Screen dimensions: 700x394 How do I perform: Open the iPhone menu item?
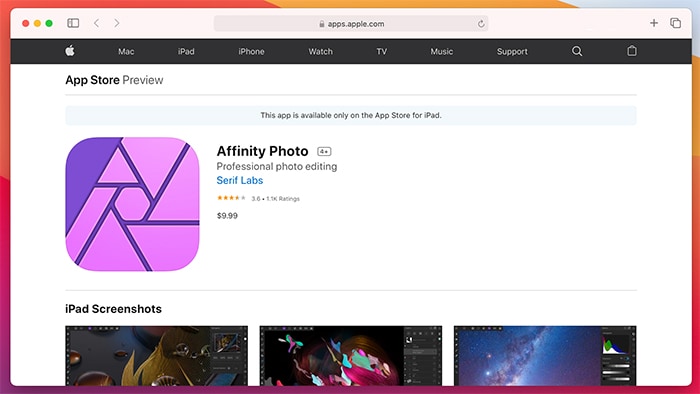click(251, 51)
